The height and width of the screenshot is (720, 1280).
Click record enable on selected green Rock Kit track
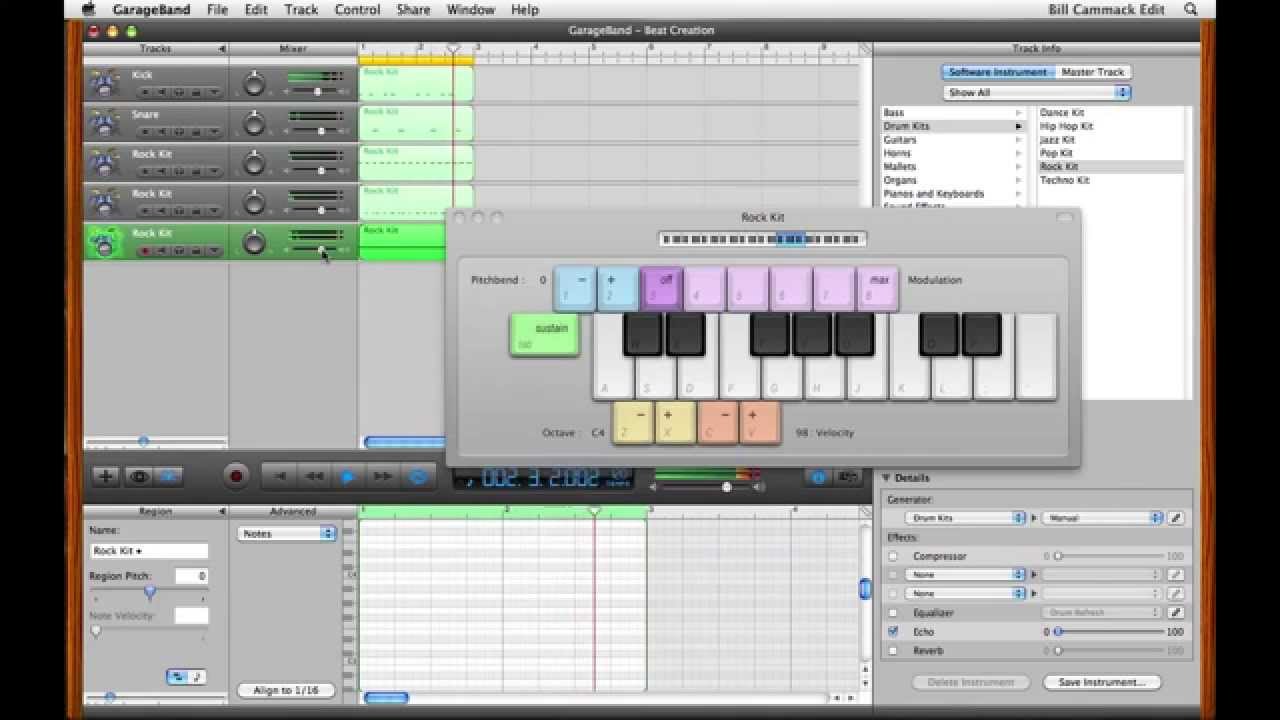click(x=146, y=250)
